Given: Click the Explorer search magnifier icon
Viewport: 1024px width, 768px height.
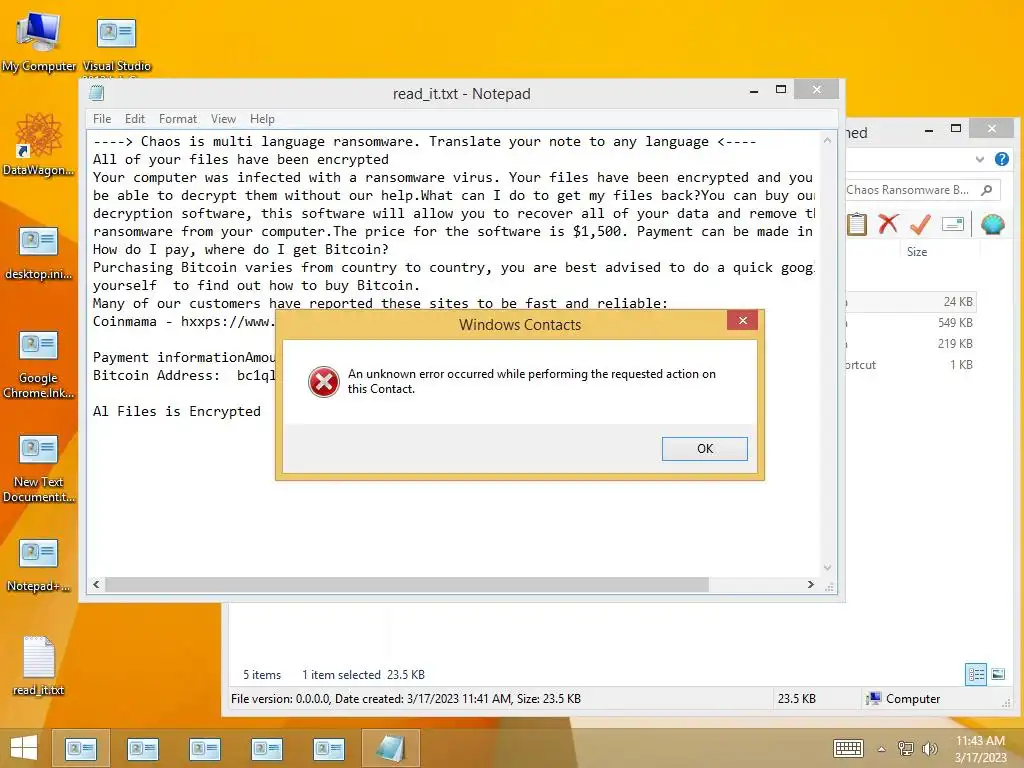Looking at the screenshot, I should [x=987, y=190].
